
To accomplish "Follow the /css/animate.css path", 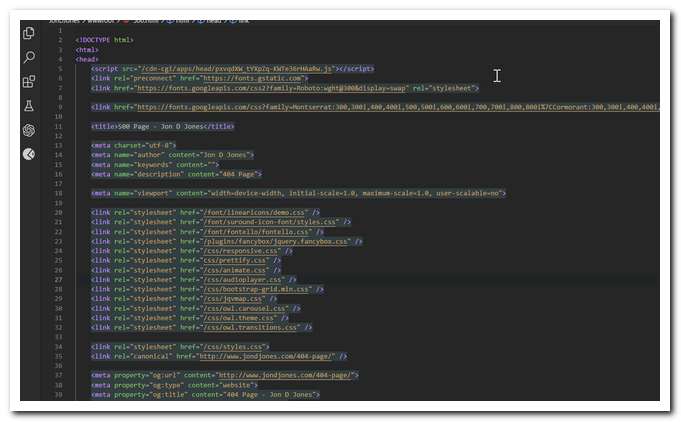I will [x=236, y=270].
